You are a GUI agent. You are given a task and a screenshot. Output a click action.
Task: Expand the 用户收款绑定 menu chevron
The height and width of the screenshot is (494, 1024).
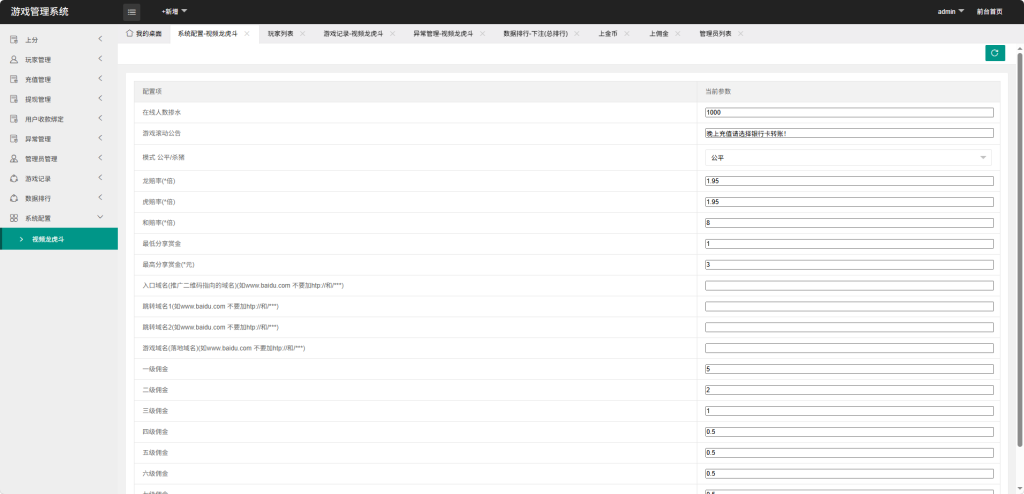coord(101,118)
